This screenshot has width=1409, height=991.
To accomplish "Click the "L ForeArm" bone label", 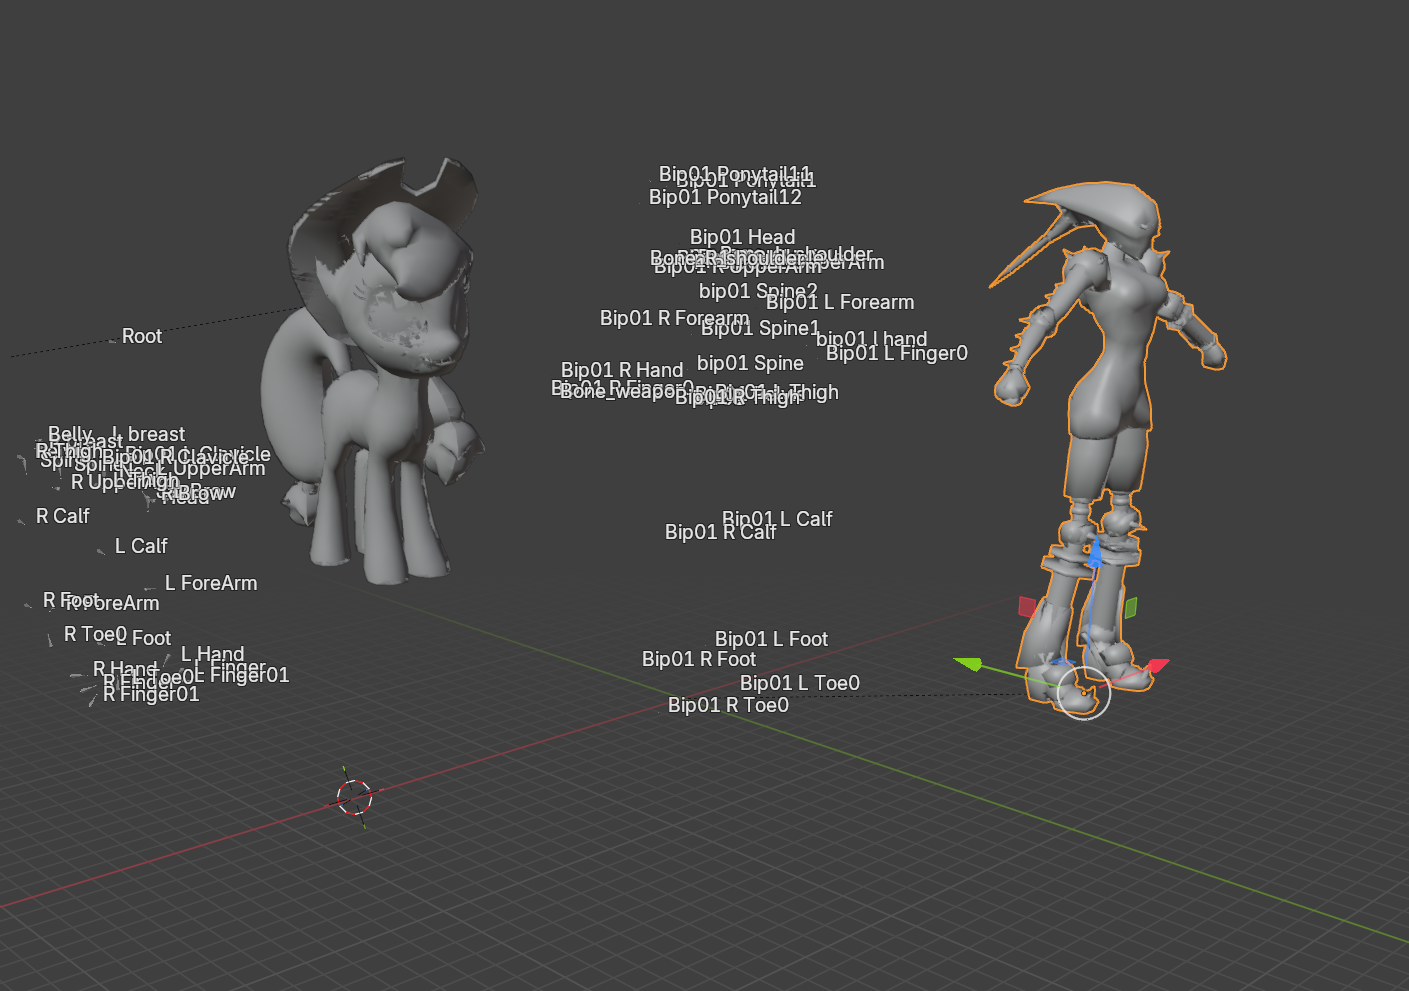I will tap(211, 583).
